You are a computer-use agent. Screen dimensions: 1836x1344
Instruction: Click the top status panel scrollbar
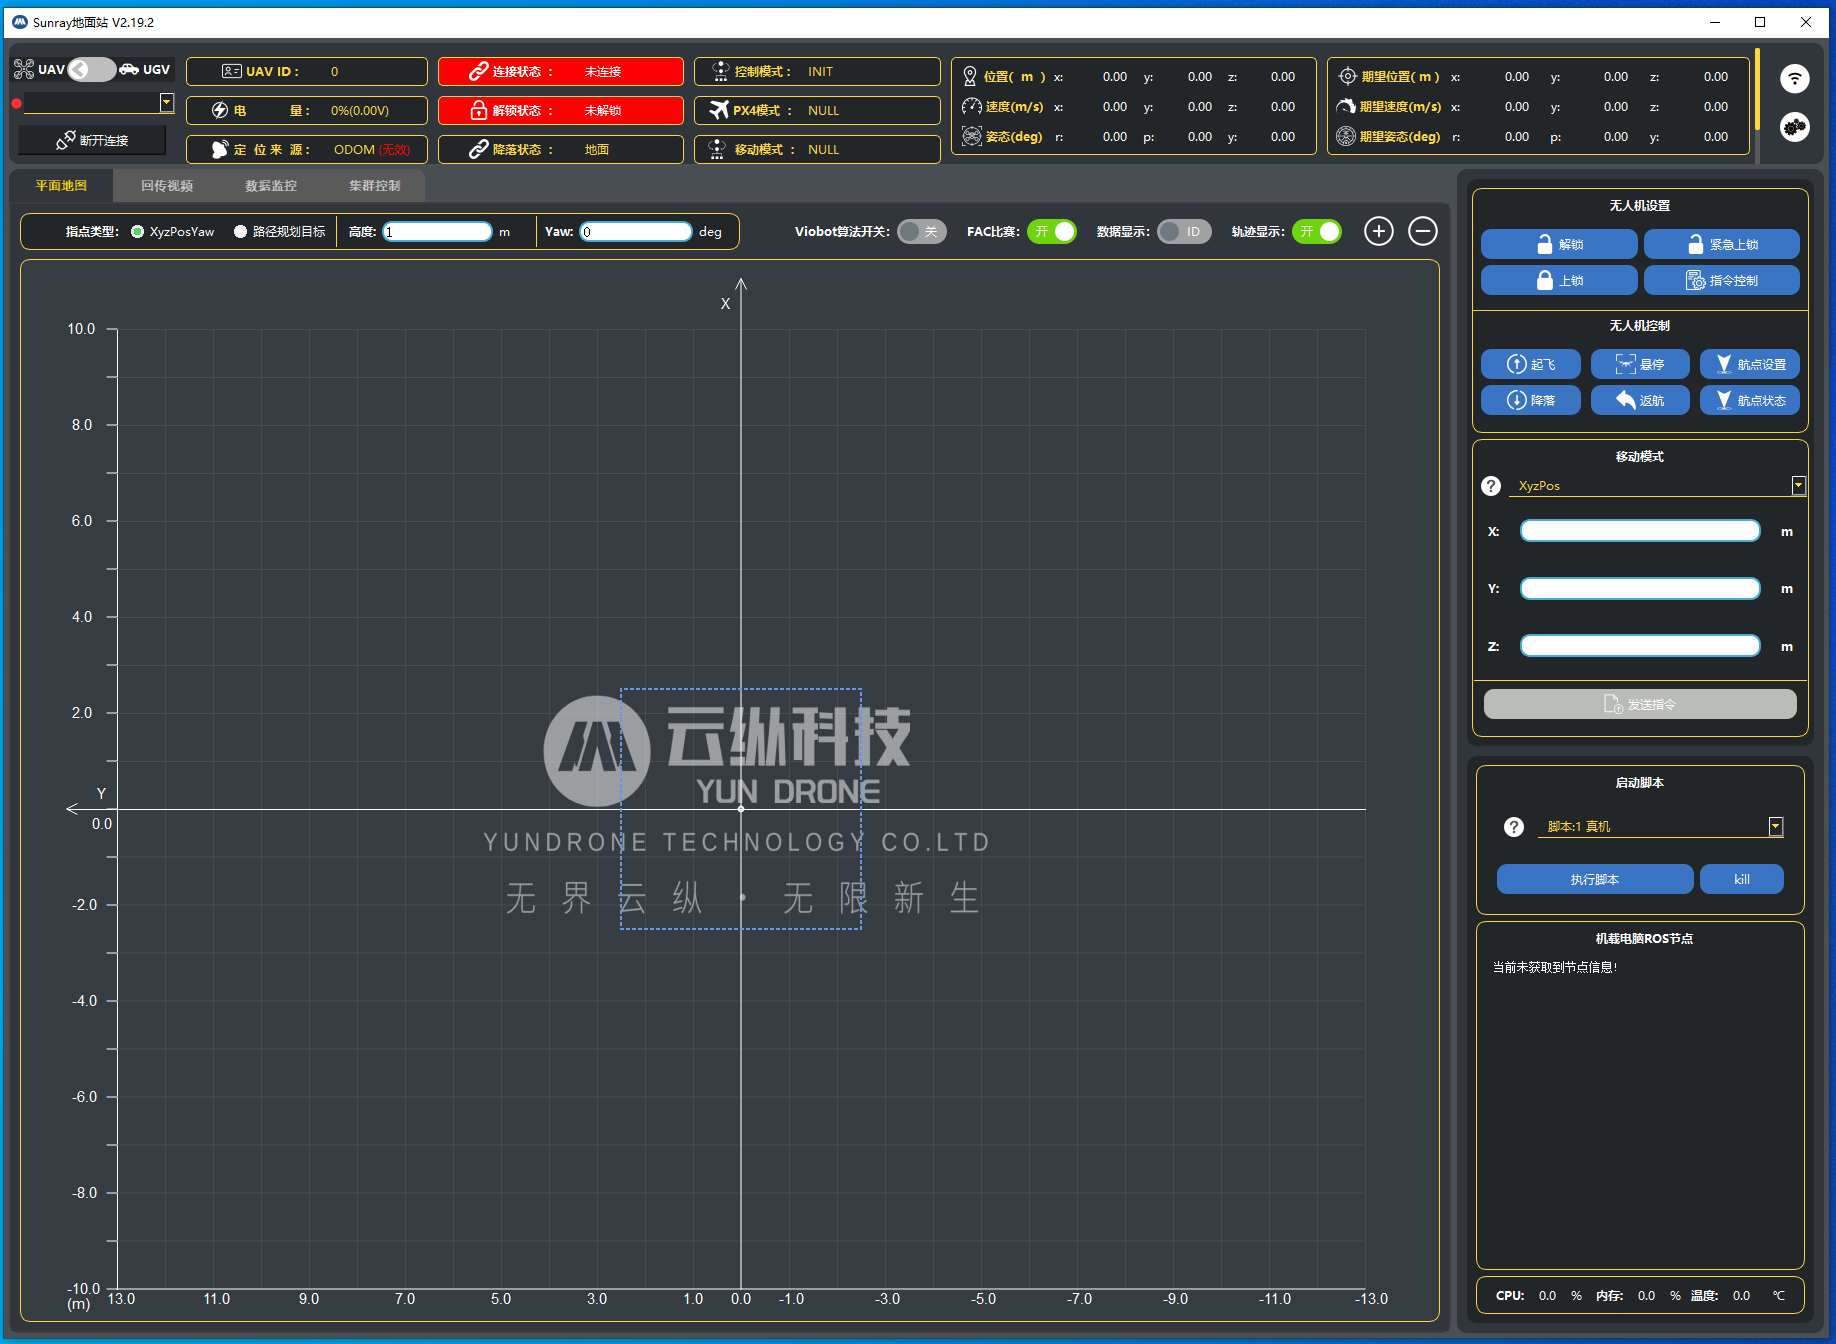pyautogui.click(x=1757, y=88)
